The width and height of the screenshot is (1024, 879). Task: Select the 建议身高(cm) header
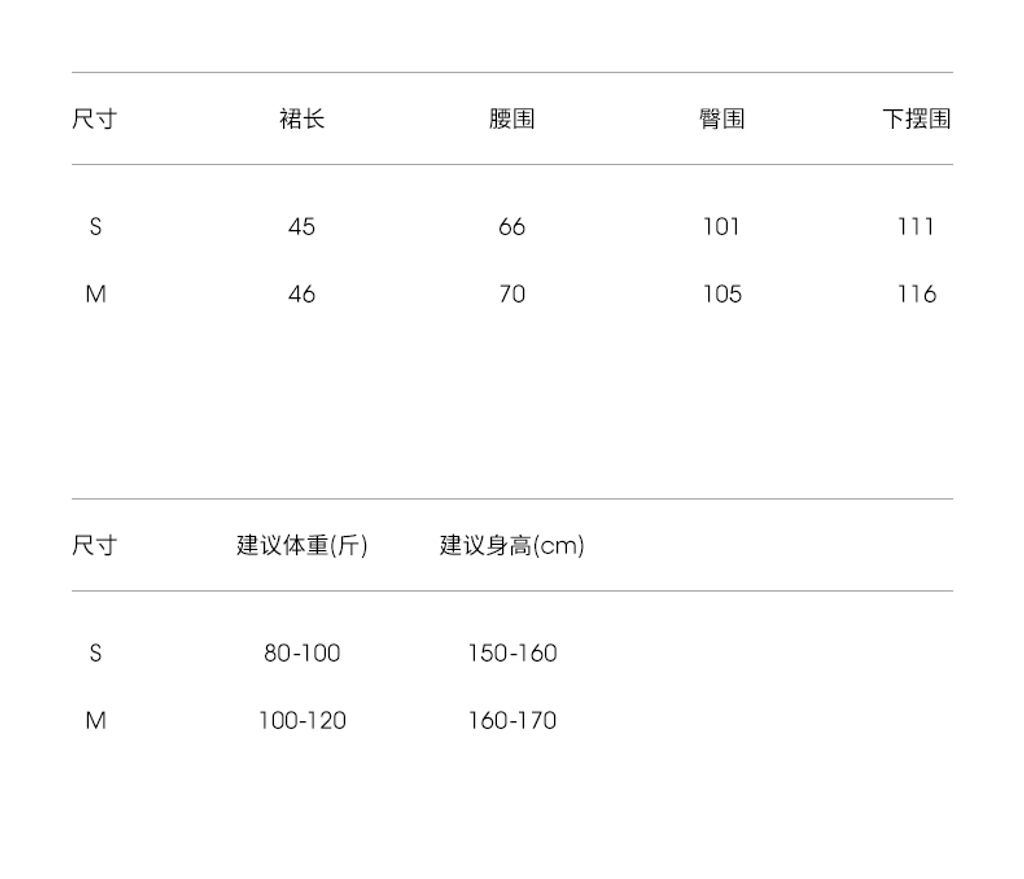tap(511, 546)
